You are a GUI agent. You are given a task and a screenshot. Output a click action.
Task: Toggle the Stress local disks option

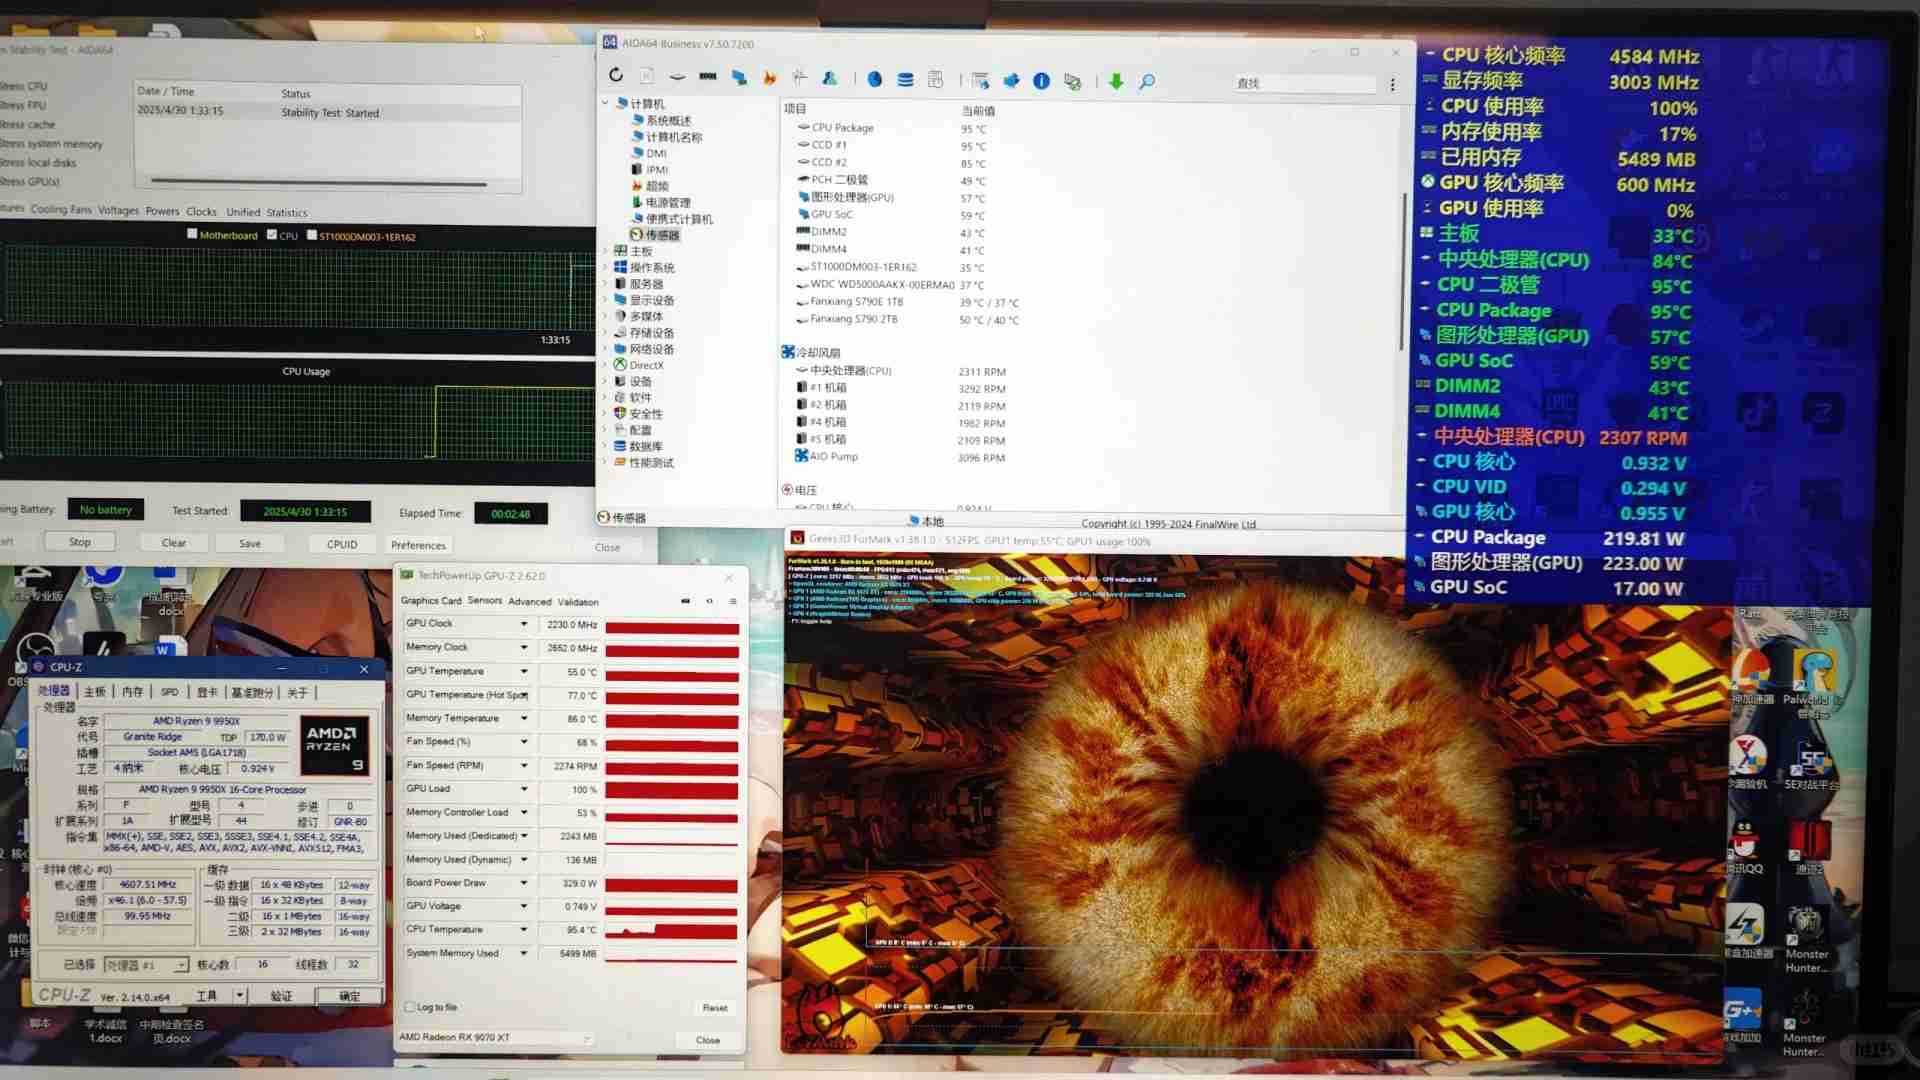(x=38, y=162)
